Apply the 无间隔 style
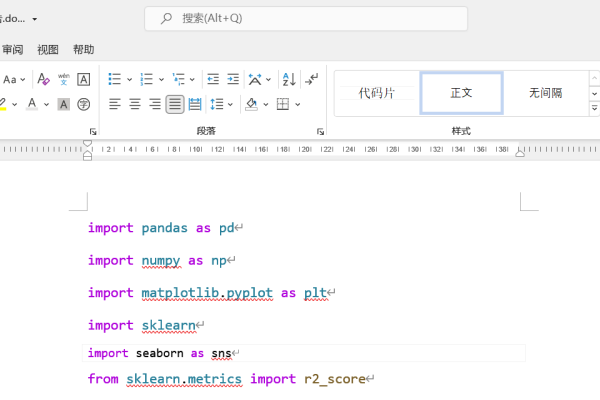The image size is (600, 400). tap(545, 93)
